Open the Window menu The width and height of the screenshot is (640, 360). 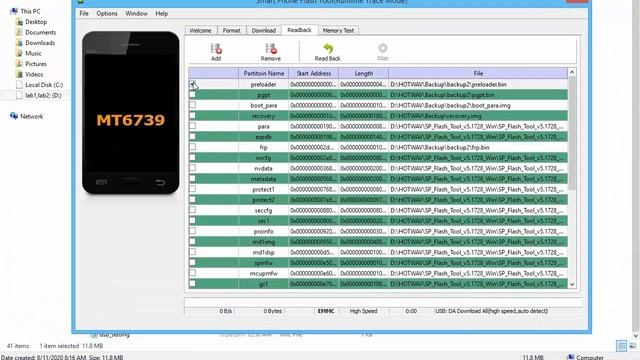[136, 13]
